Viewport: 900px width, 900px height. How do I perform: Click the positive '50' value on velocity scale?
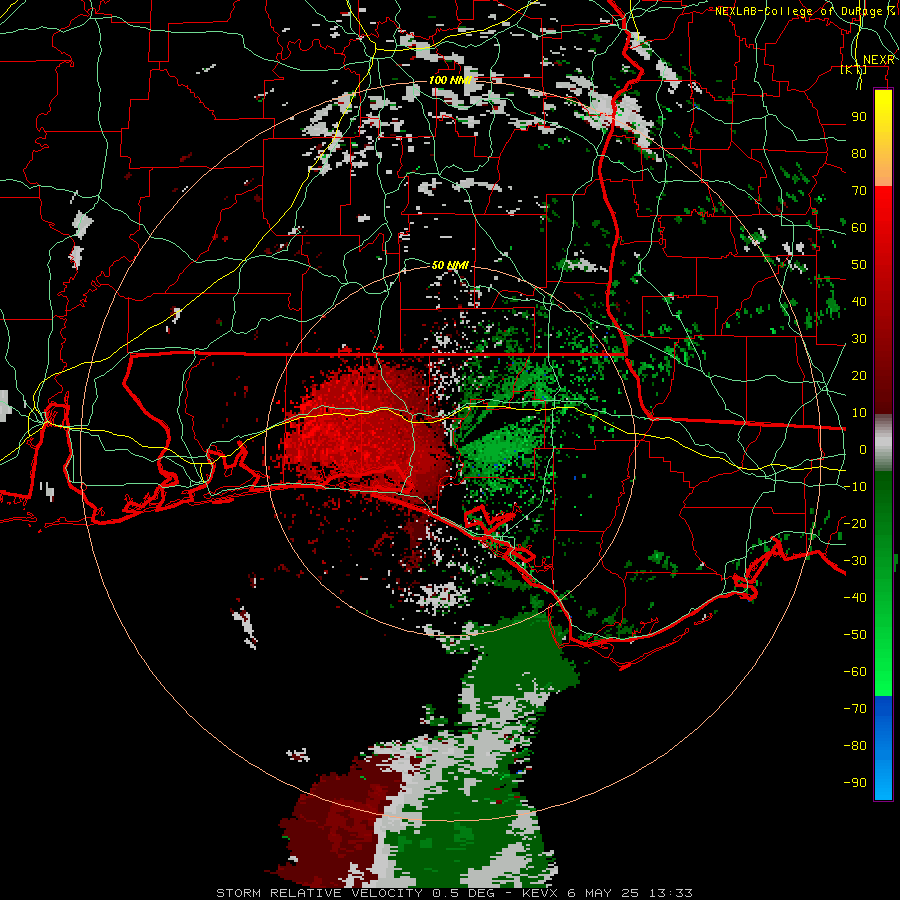click(859, 265)
